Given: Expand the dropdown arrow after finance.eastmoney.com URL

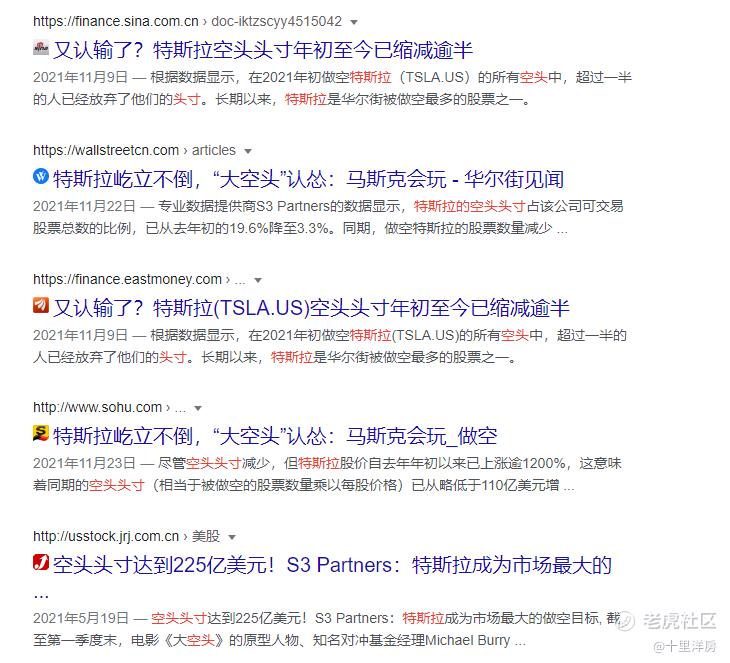Looking at the screenshot, I should (258, 280).
